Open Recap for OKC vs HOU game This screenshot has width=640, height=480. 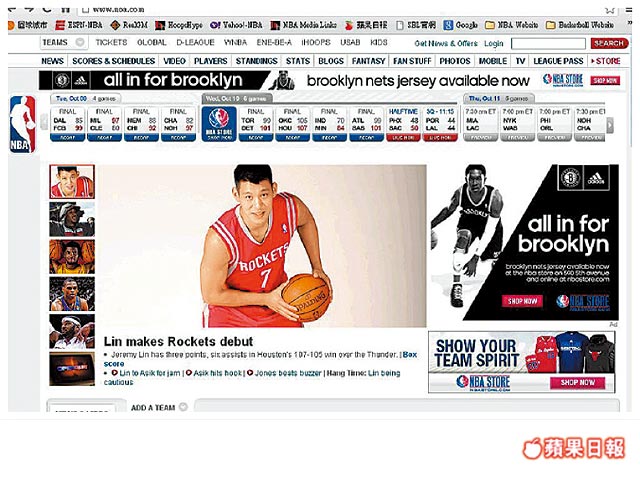[x=292, y=138]
